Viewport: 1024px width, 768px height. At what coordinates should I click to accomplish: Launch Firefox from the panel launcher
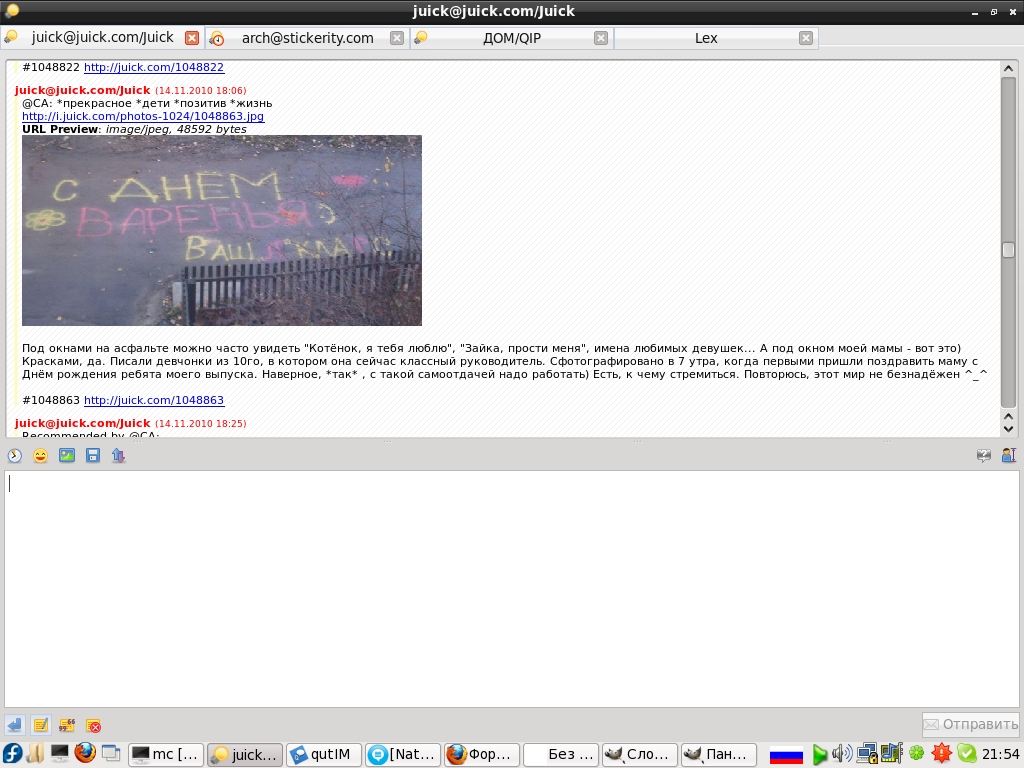pos(85,754)
